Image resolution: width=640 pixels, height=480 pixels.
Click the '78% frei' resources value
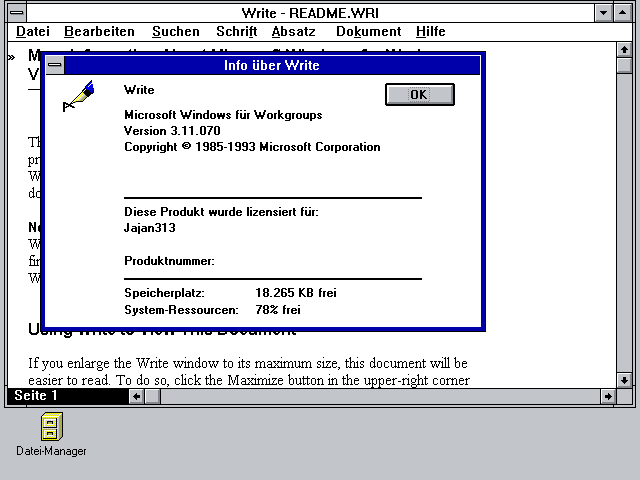point(278,310)
